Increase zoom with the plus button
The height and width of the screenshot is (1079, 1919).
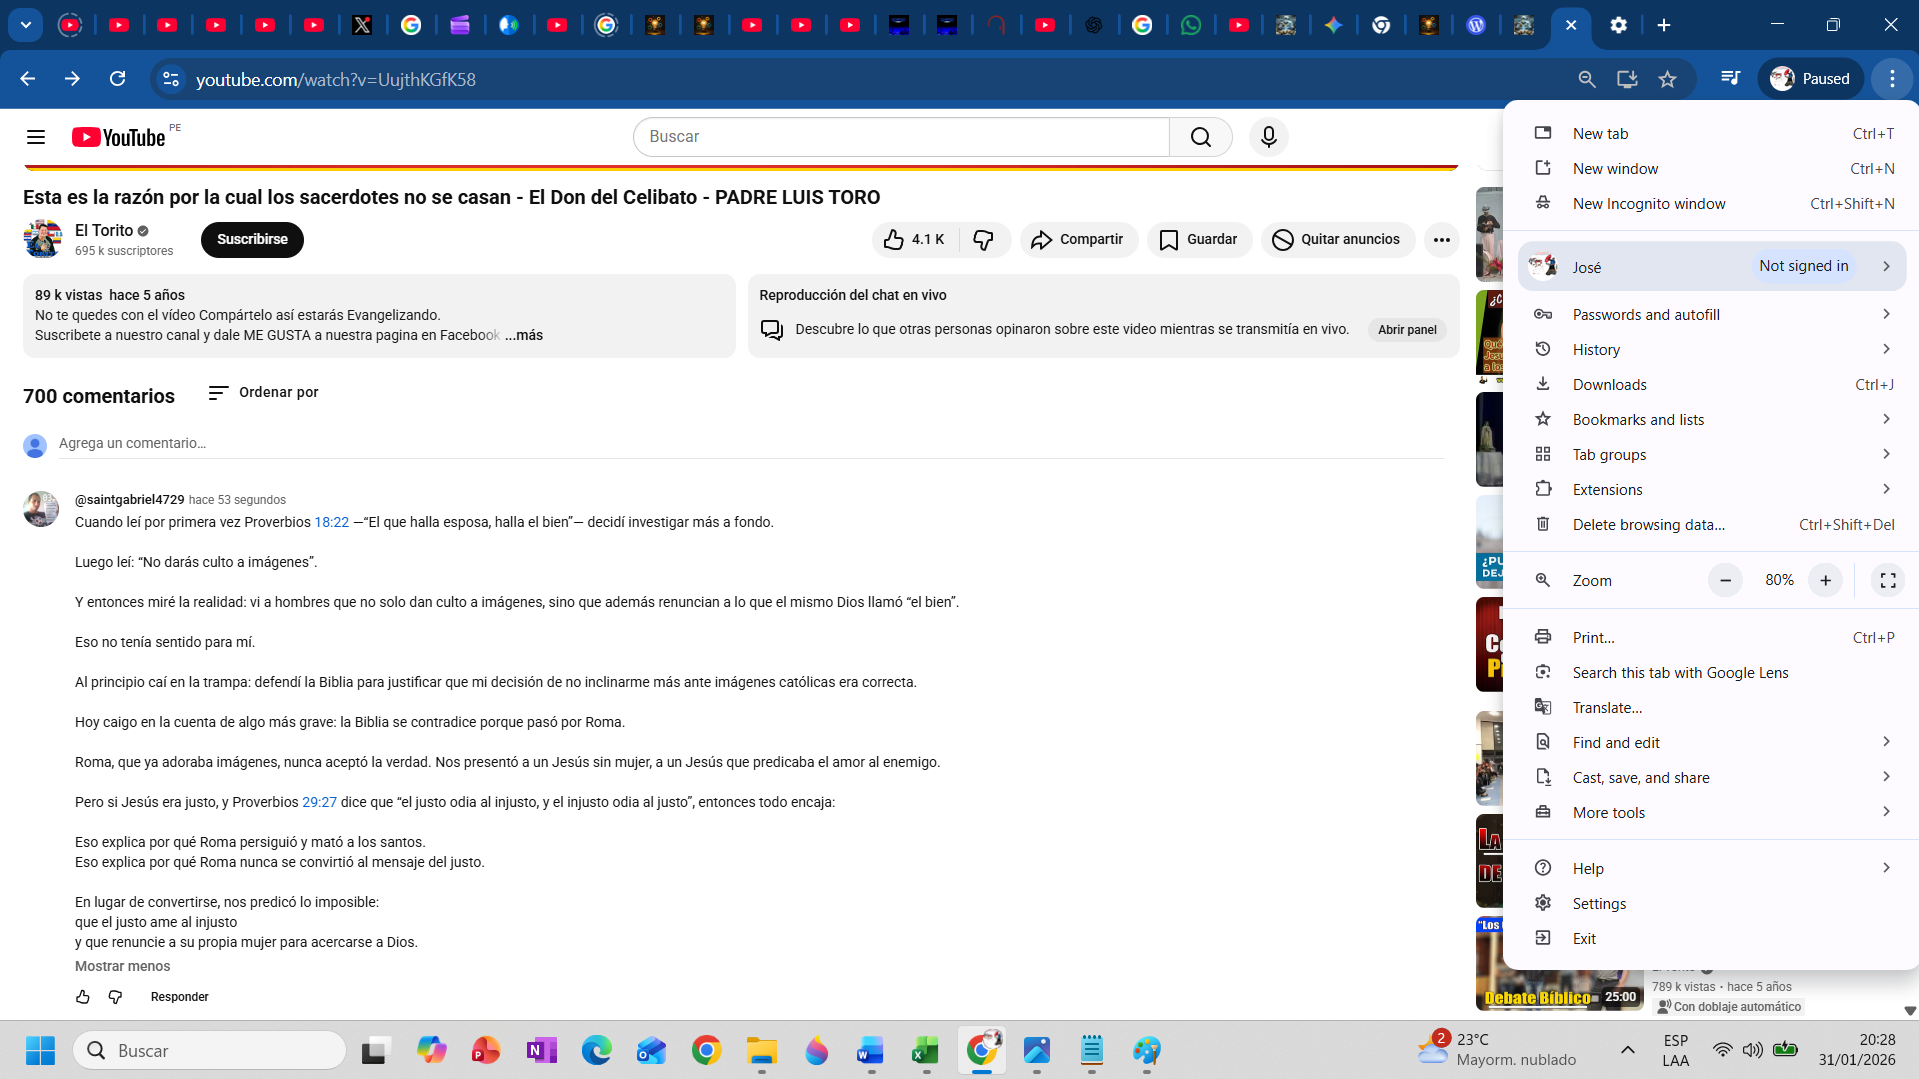[x=1825, y=581]
